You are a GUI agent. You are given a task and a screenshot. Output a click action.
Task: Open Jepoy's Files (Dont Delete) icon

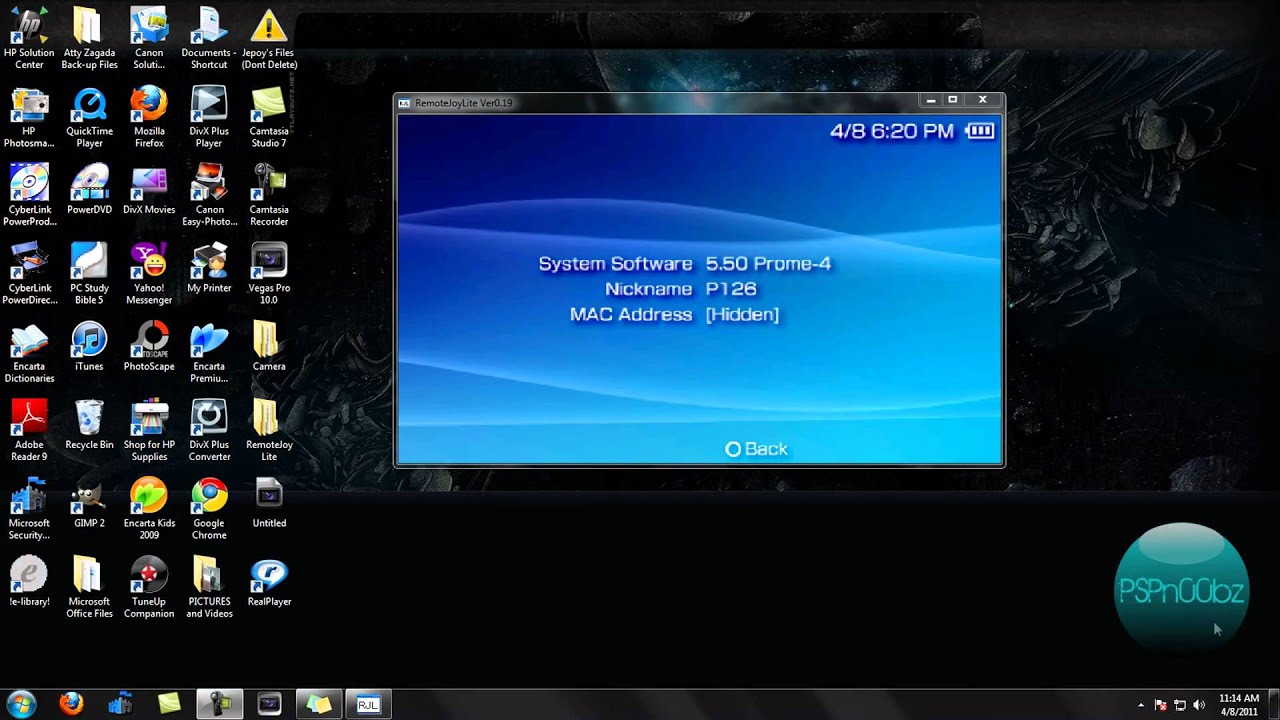(x=268, y=40)
